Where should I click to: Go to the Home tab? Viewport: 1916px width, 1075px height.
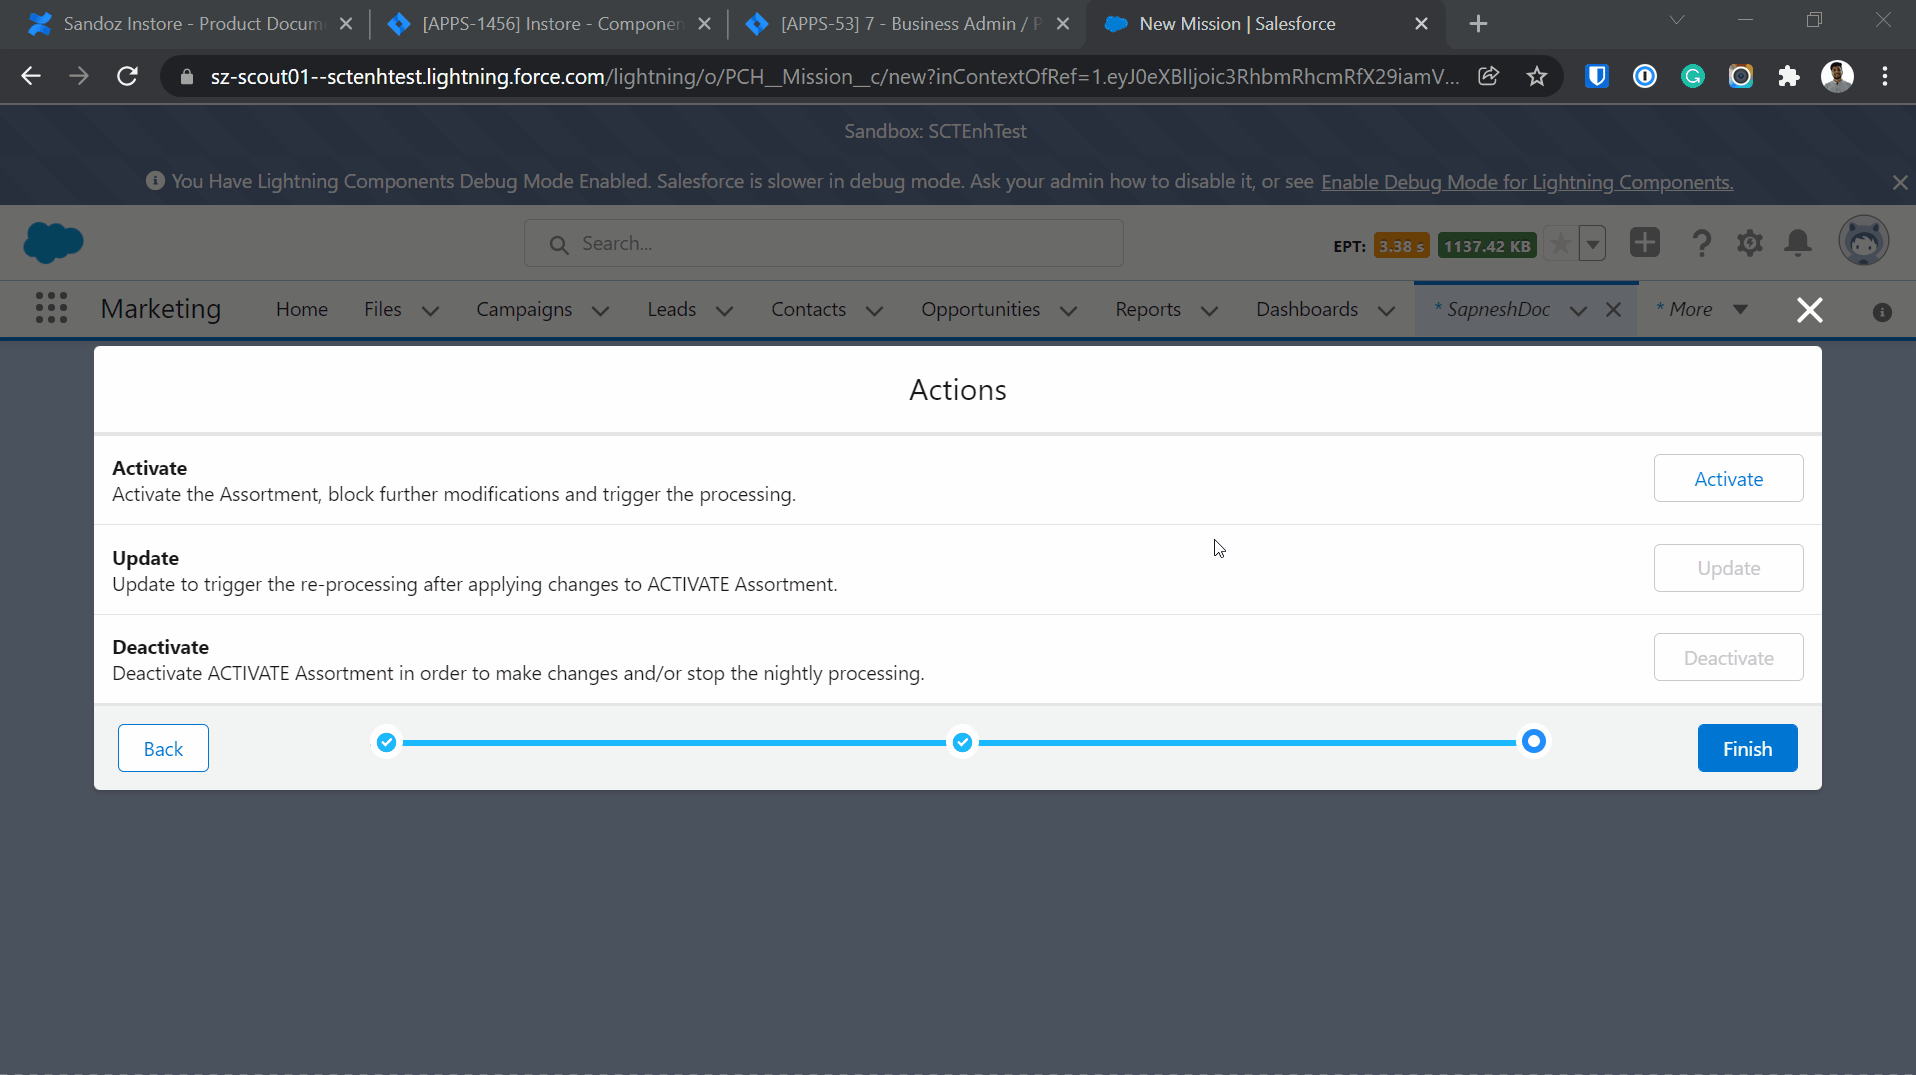[x=301, y=309]
